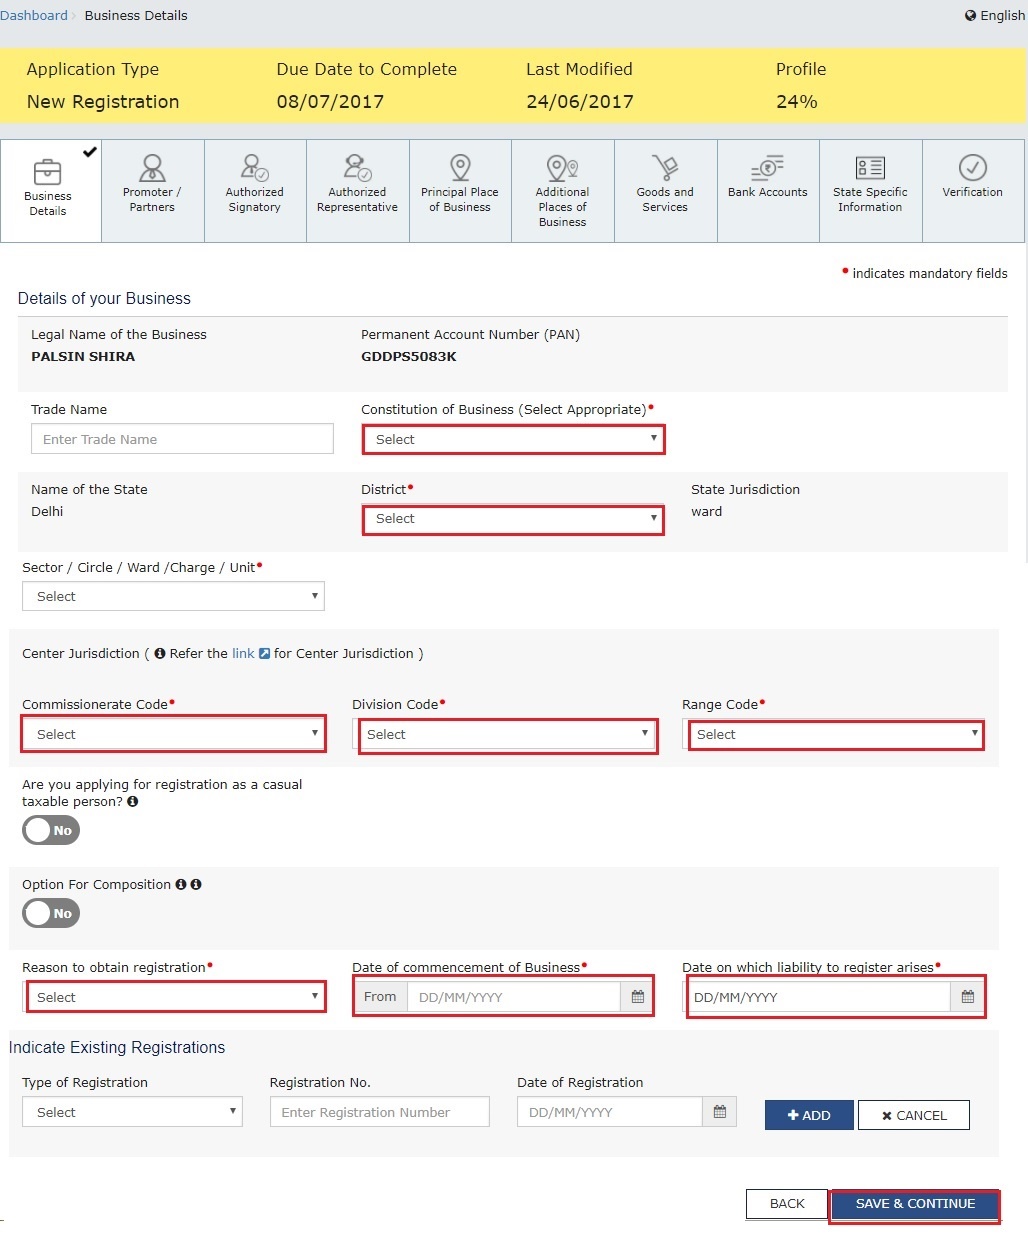Viewport: 1028px width, 1256px height.
Task: Open the Constitution of Business dropdown
Action: 512,439
